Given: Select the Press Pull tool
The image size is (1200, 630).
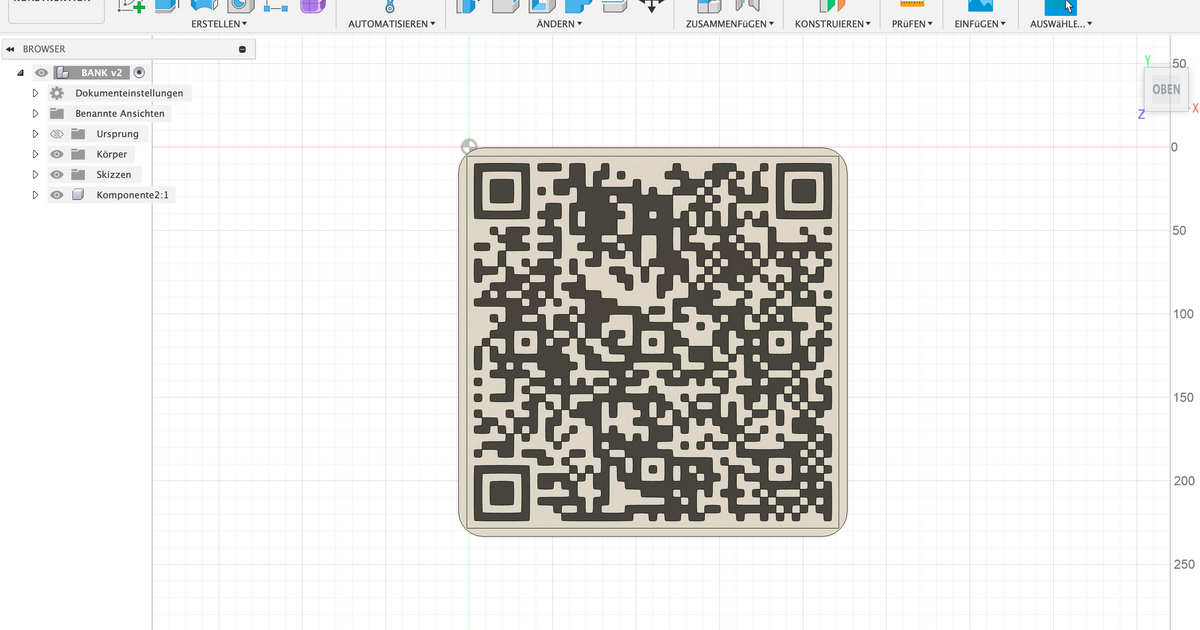Looking at the screenshot, I should click(465, 8).
